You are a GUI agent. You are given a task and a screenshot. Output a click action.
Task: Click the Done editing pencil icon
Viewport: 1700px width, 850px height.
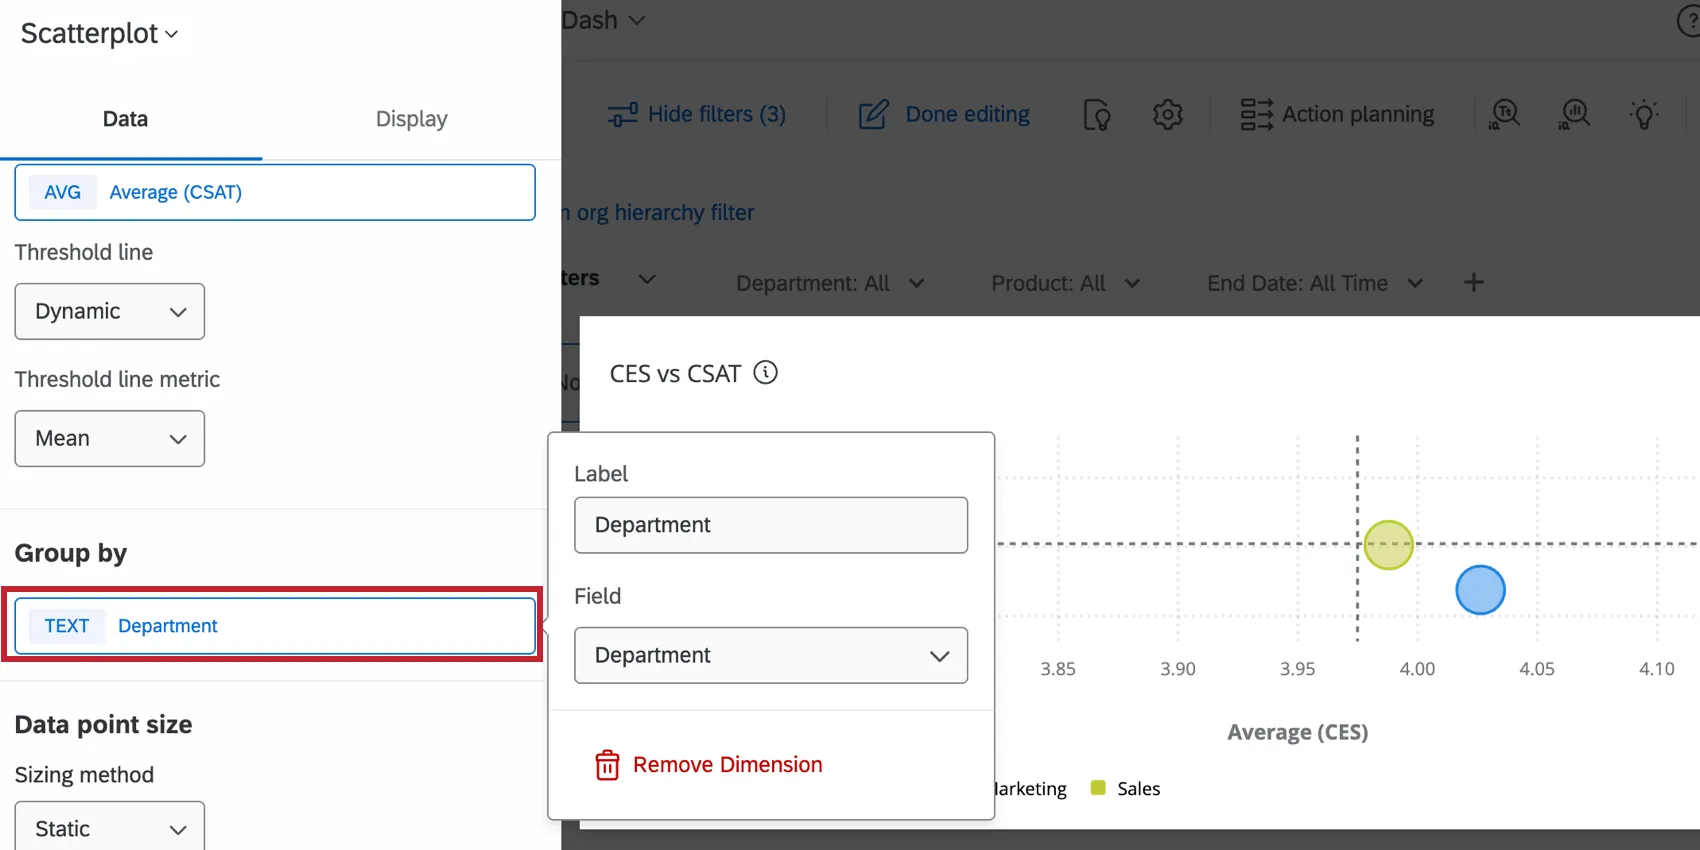coord(873,115)
